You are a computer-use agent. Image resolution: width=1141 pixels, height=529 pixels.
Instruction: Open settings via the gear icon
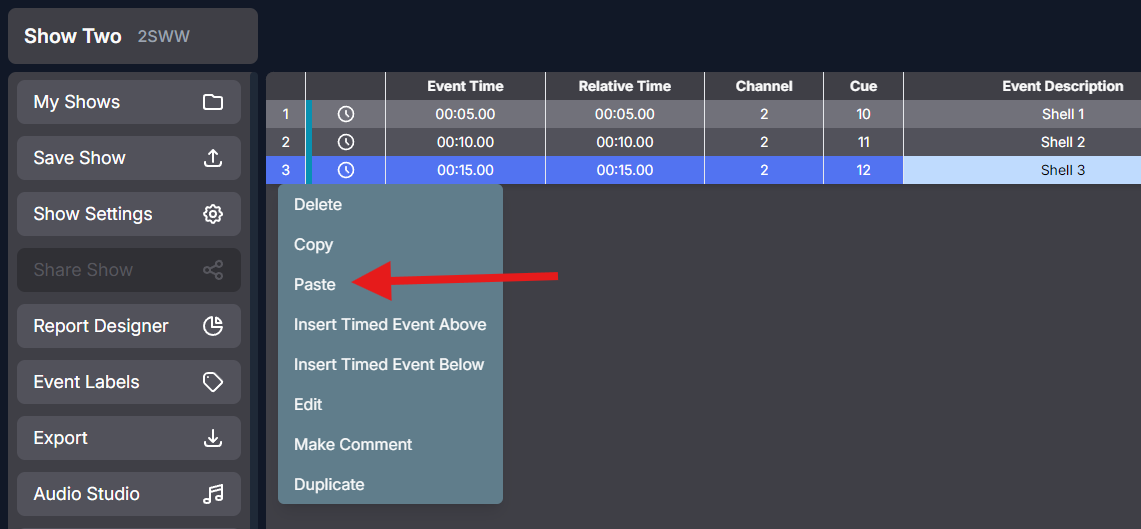[212, 214]
